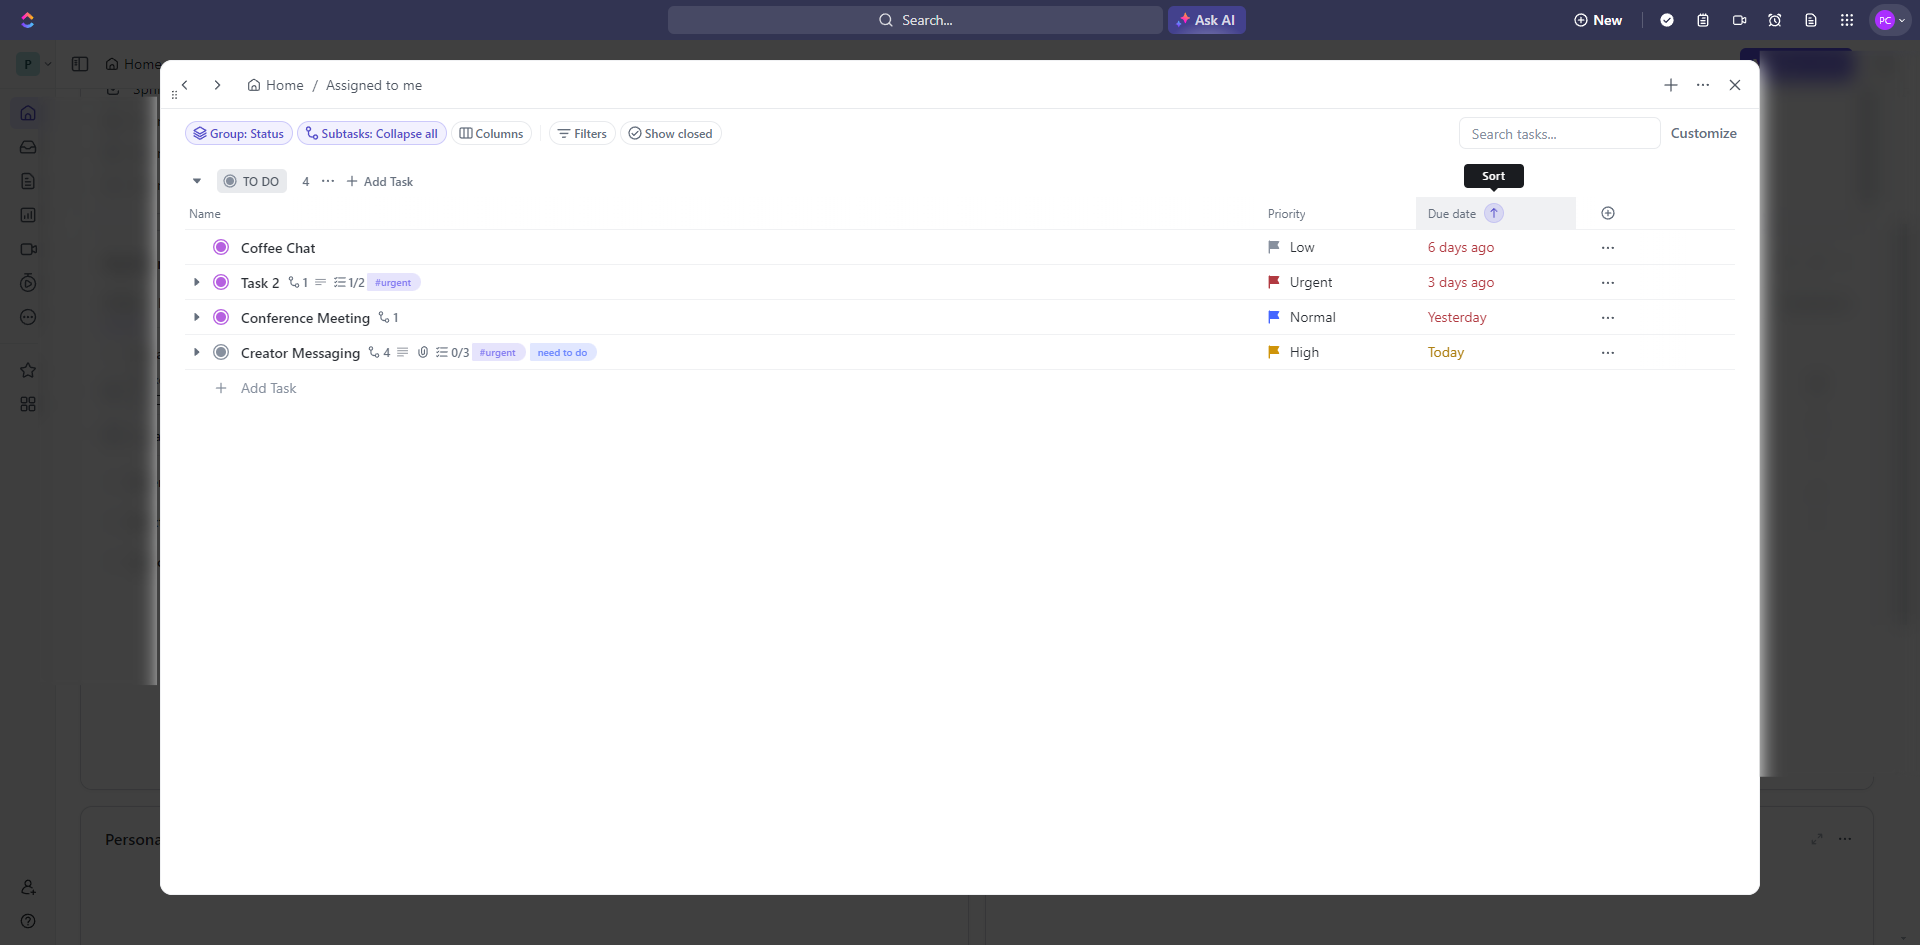Open the apps grid launcher icon
1920x945 pixels.
coord(1847,20)
